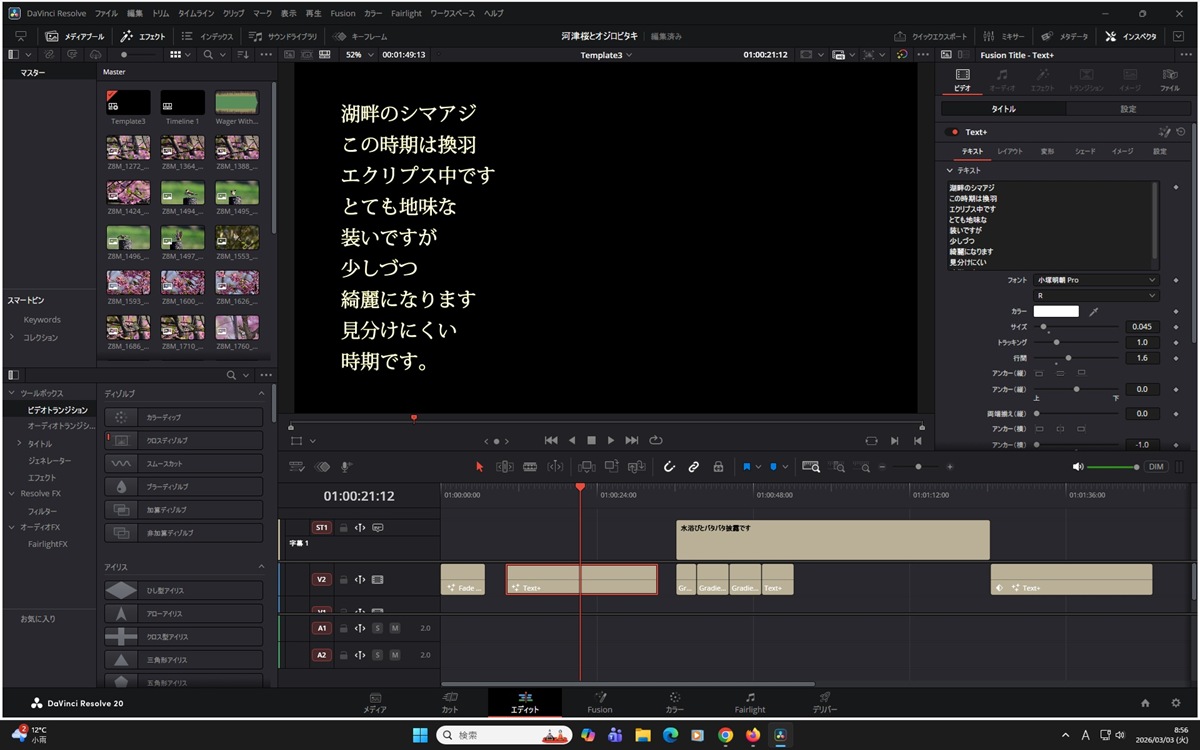Switch to the レイアウト tab in inspector
The height and width of the screenshot is (750, 1200).
1010,152
